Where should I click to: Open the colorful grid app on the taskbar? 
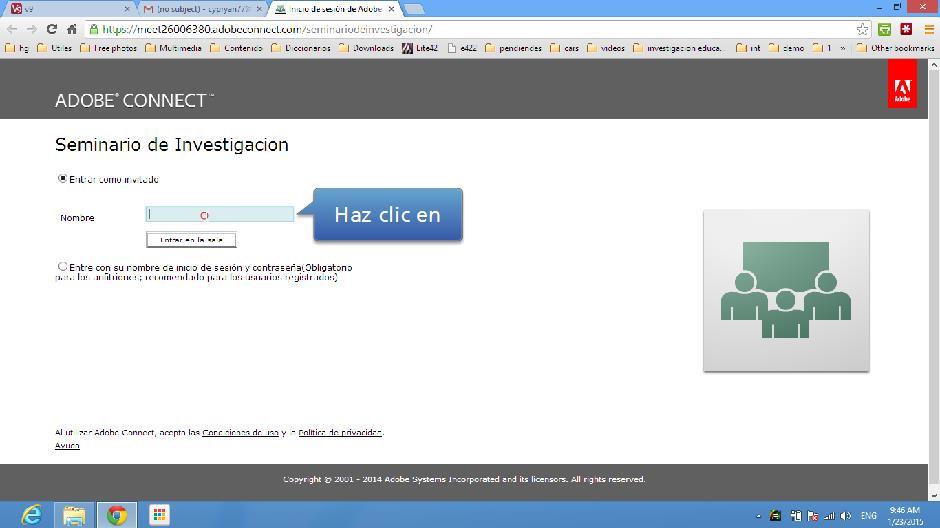tap(159, 515)
